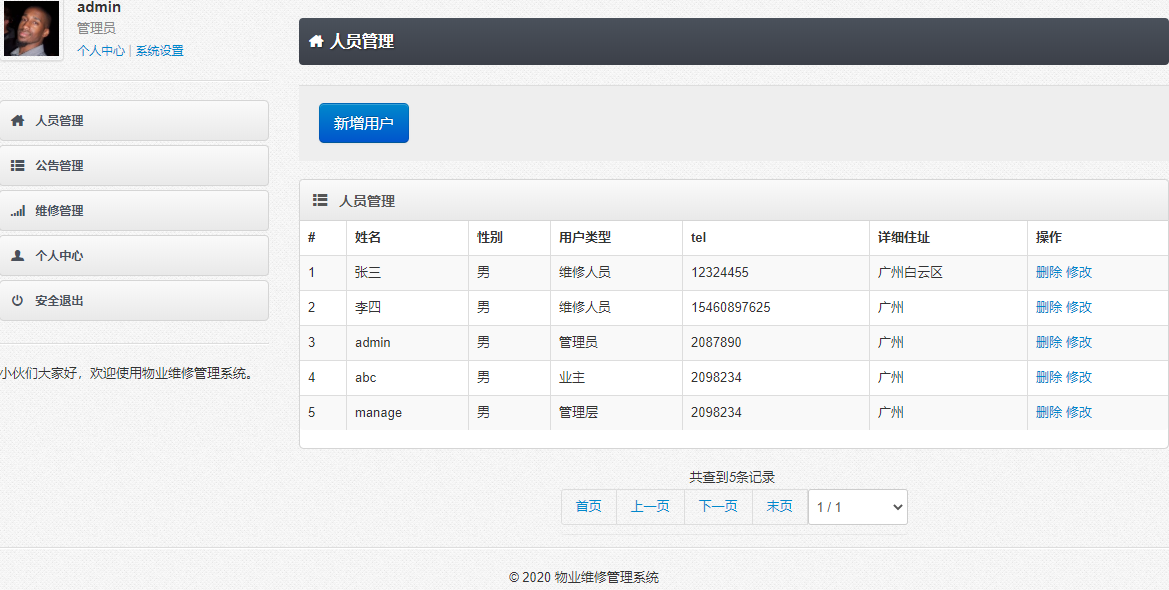1169x590 pixels.
Task: Click 删除 in the admin row
Action: click(x=1049, y=342)
